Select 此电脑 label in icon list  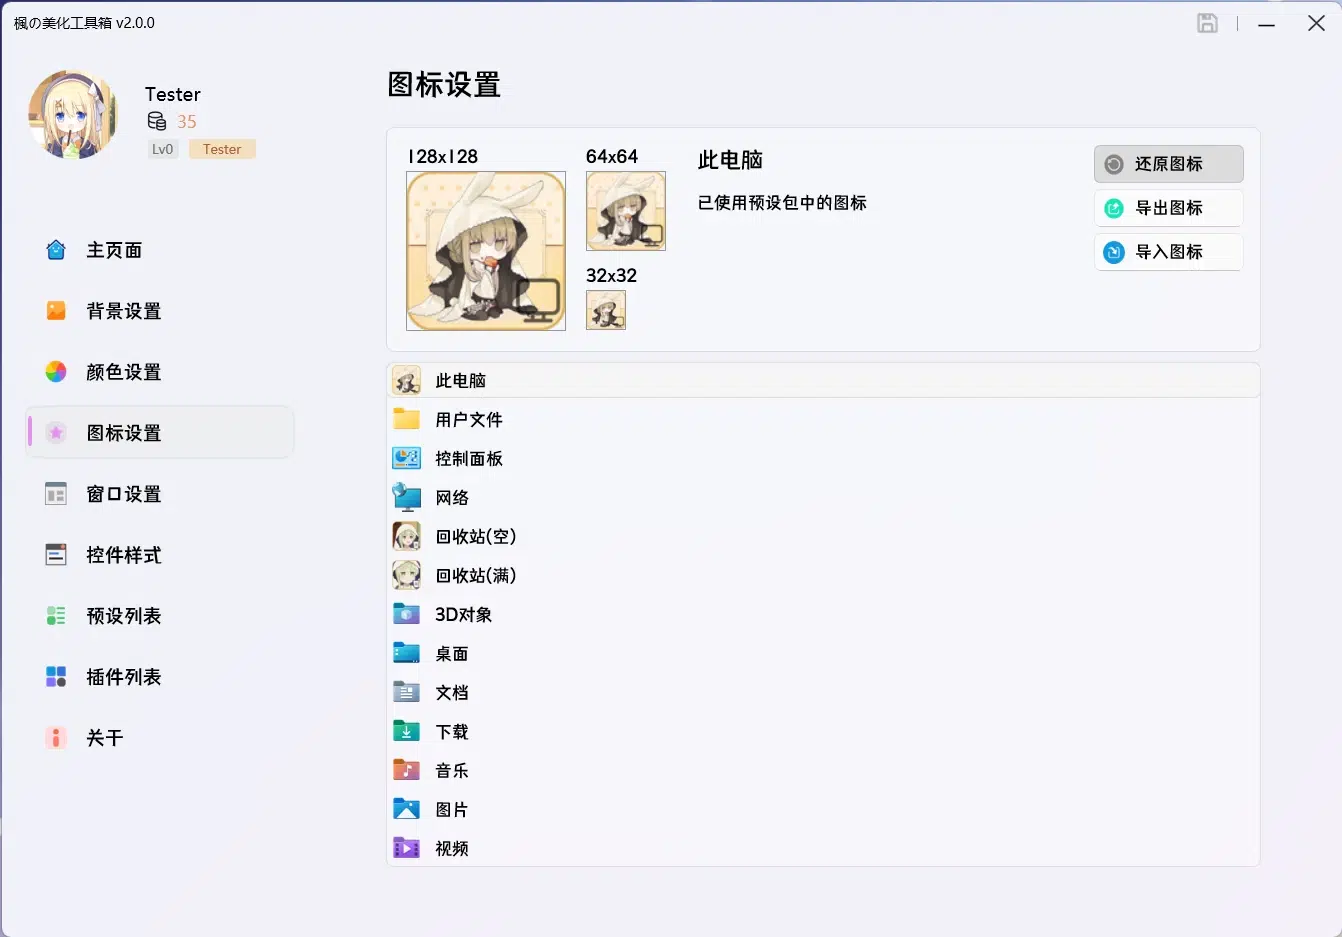461,381
